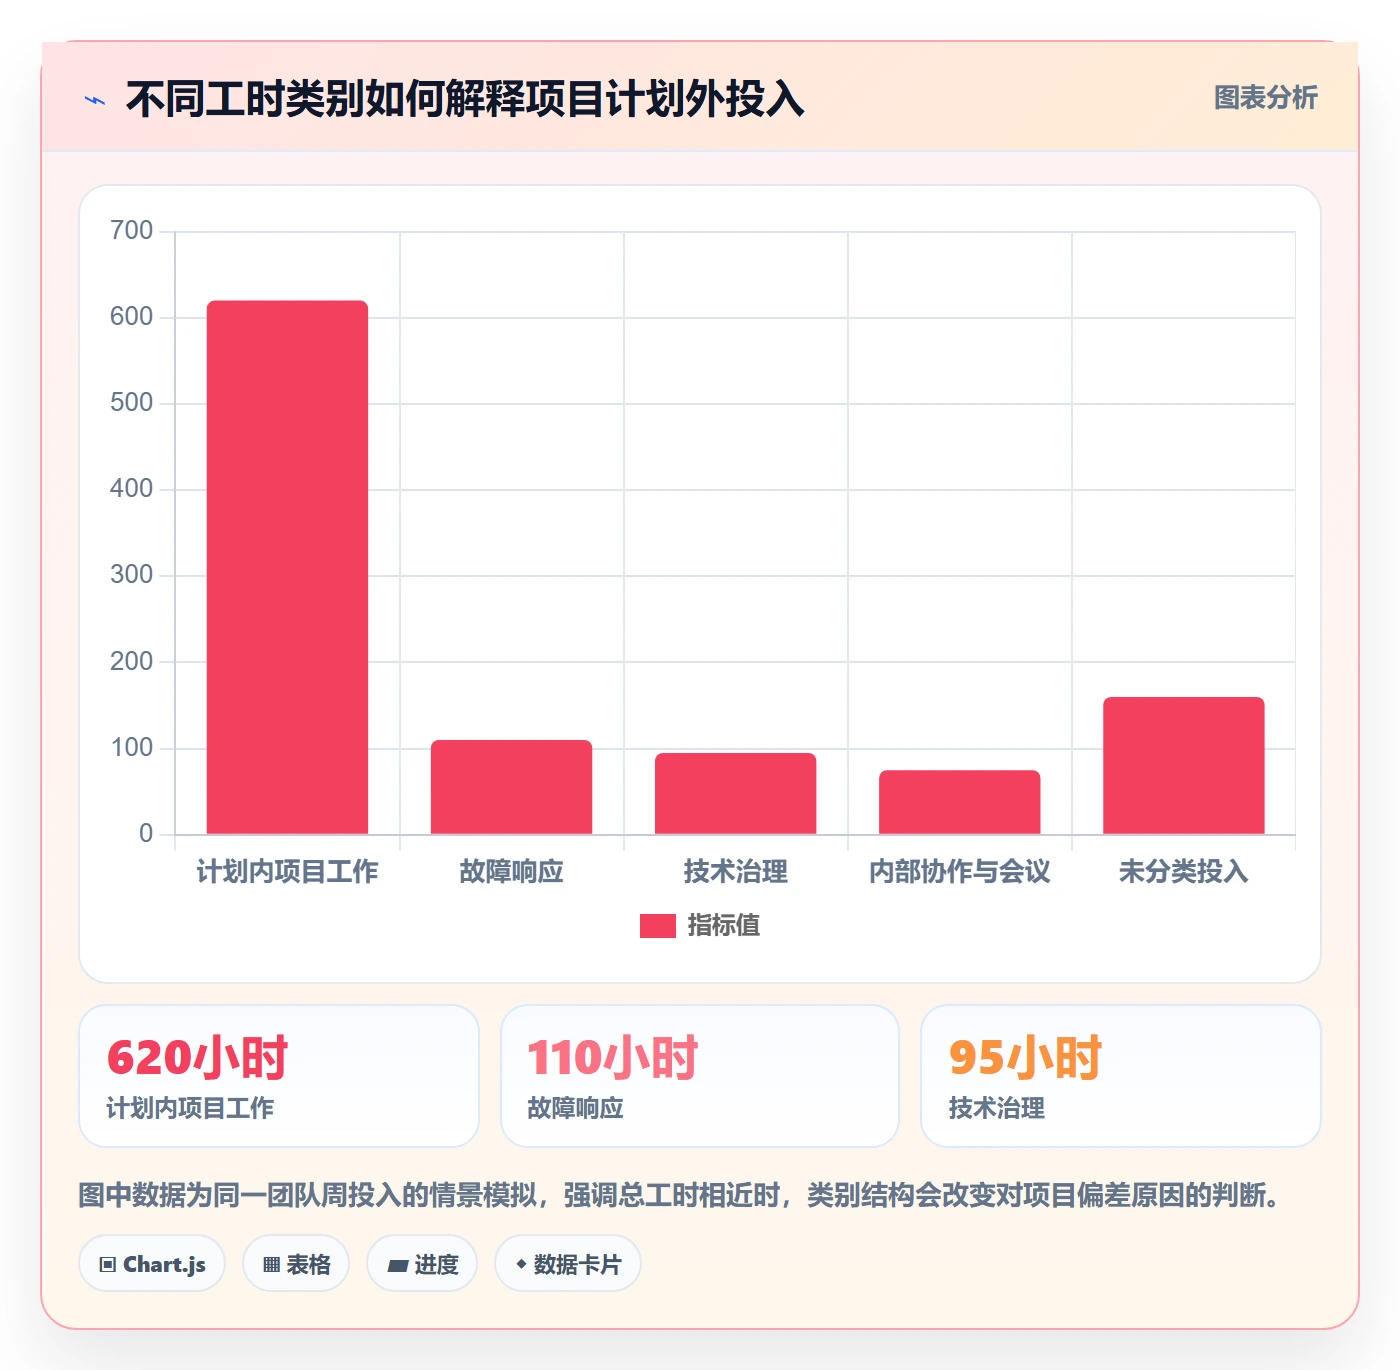Viewport: 1400px width, 1370px height.
Task: Open the 620小时 data card
Action: 279,1076
